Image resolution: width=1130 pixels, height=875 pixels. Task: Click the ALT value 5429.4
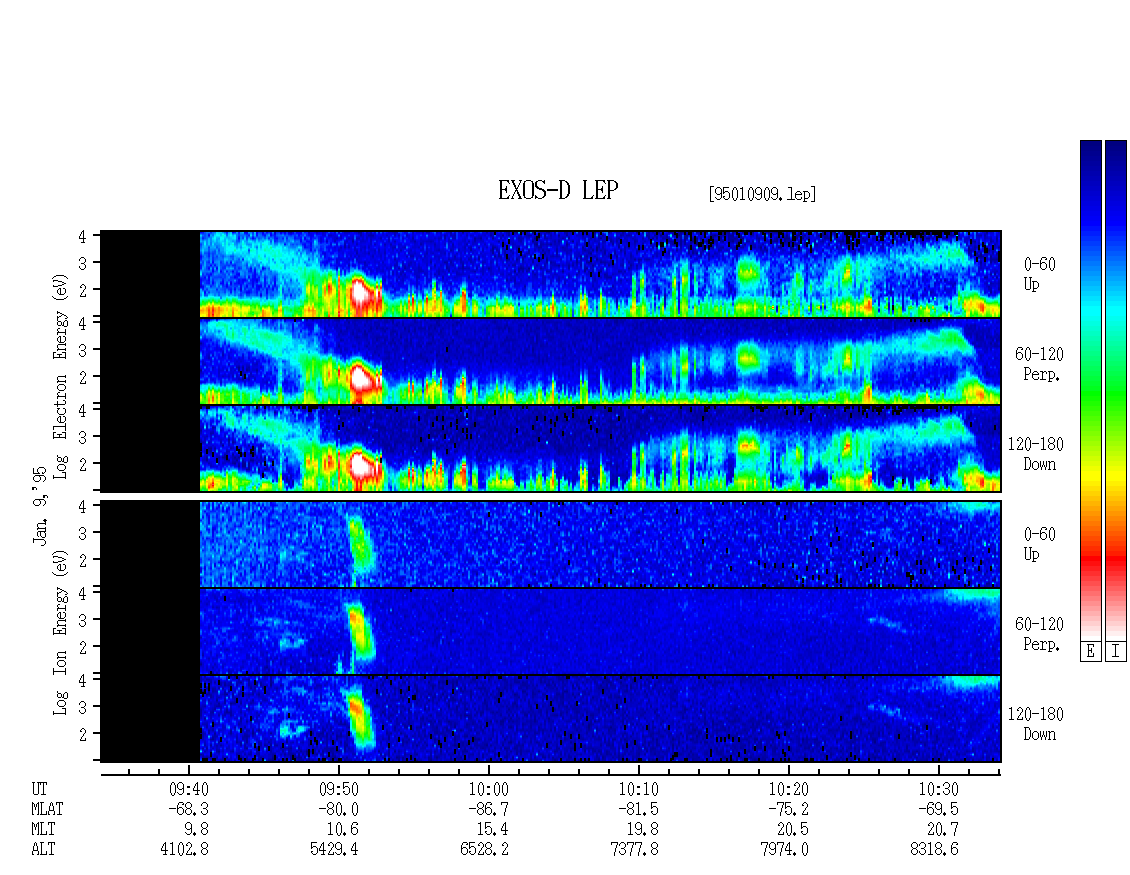pos(334,850)
